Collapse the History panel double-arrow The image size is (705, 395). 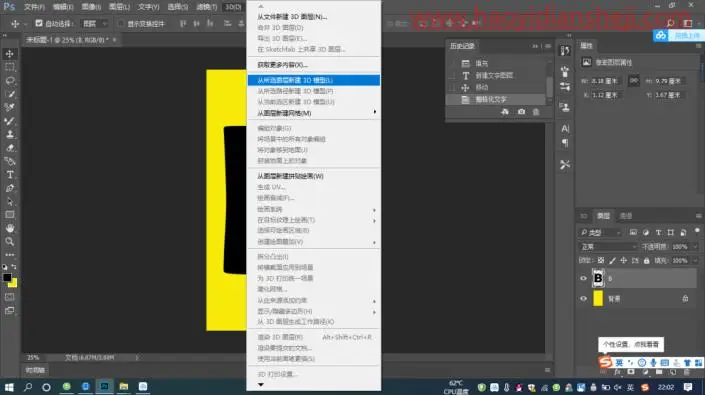tap(535, 46)
